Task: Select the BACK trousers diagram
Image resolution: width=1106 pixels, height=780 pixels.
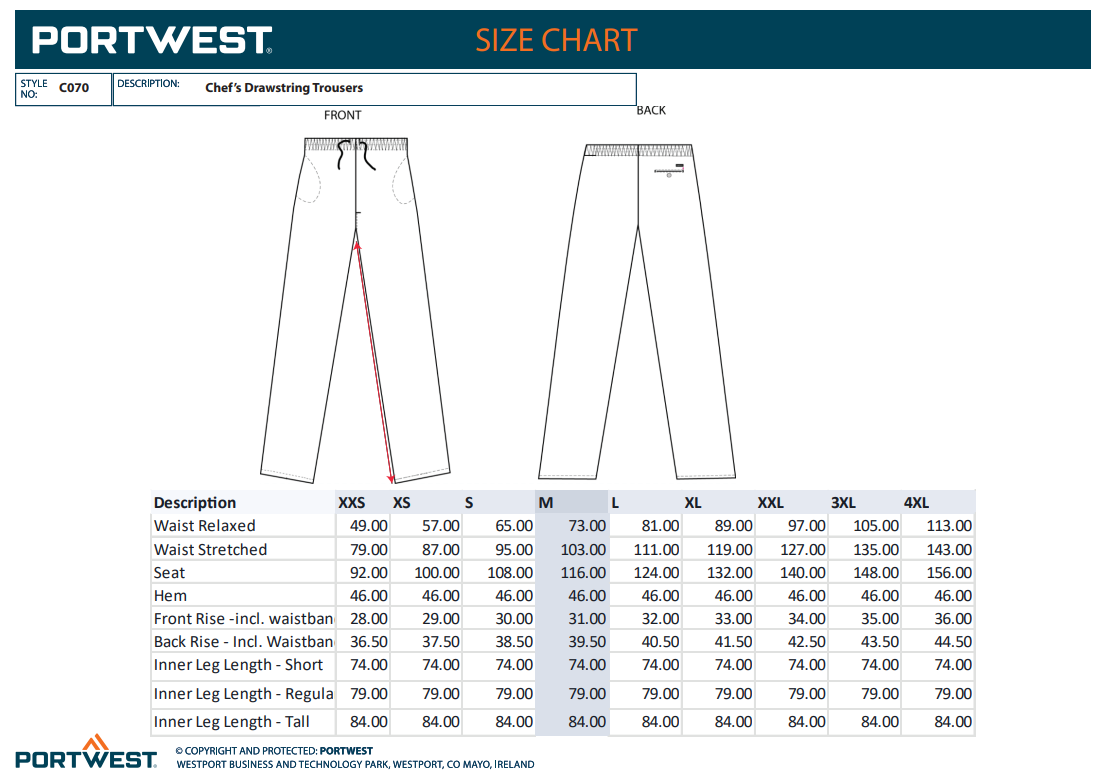Action: pyautogui.click(x=637, y=311)
